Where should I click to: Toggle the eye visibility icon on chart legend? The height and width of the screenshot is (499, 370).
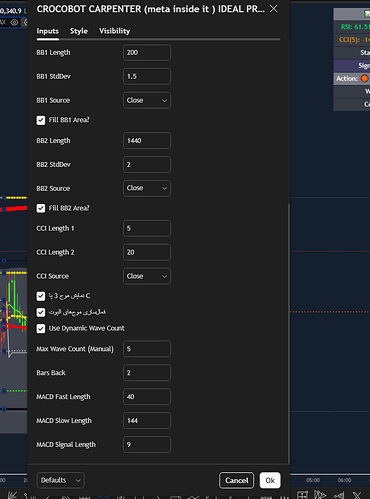[x=14, y=23]
